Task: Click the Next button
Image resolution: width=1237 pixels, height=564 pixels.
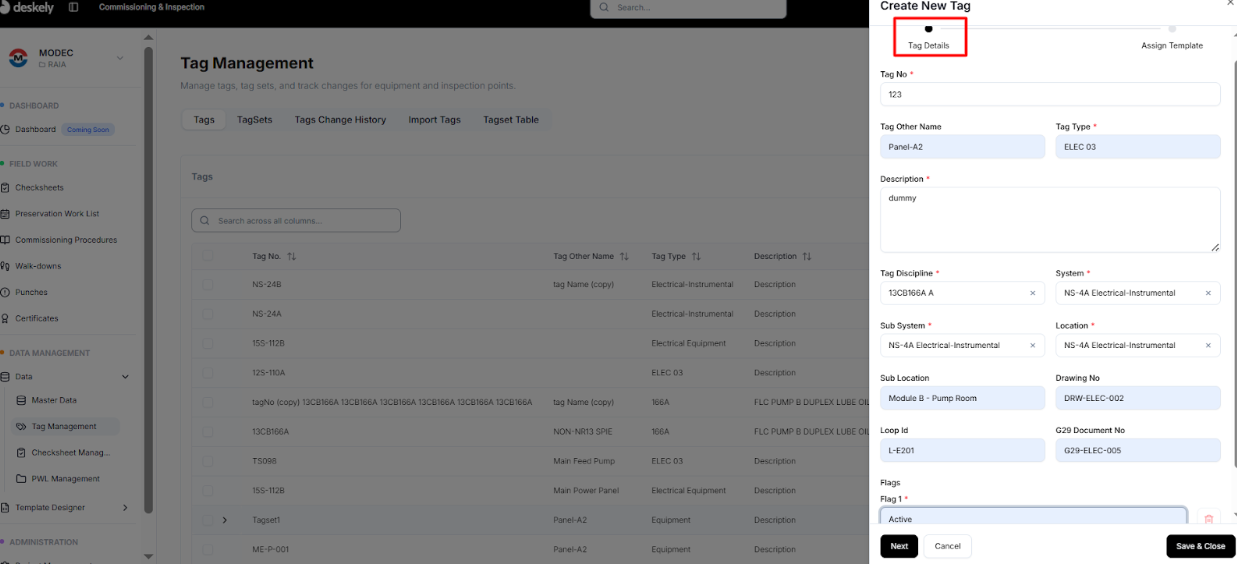Action: [x=899, y=546]
